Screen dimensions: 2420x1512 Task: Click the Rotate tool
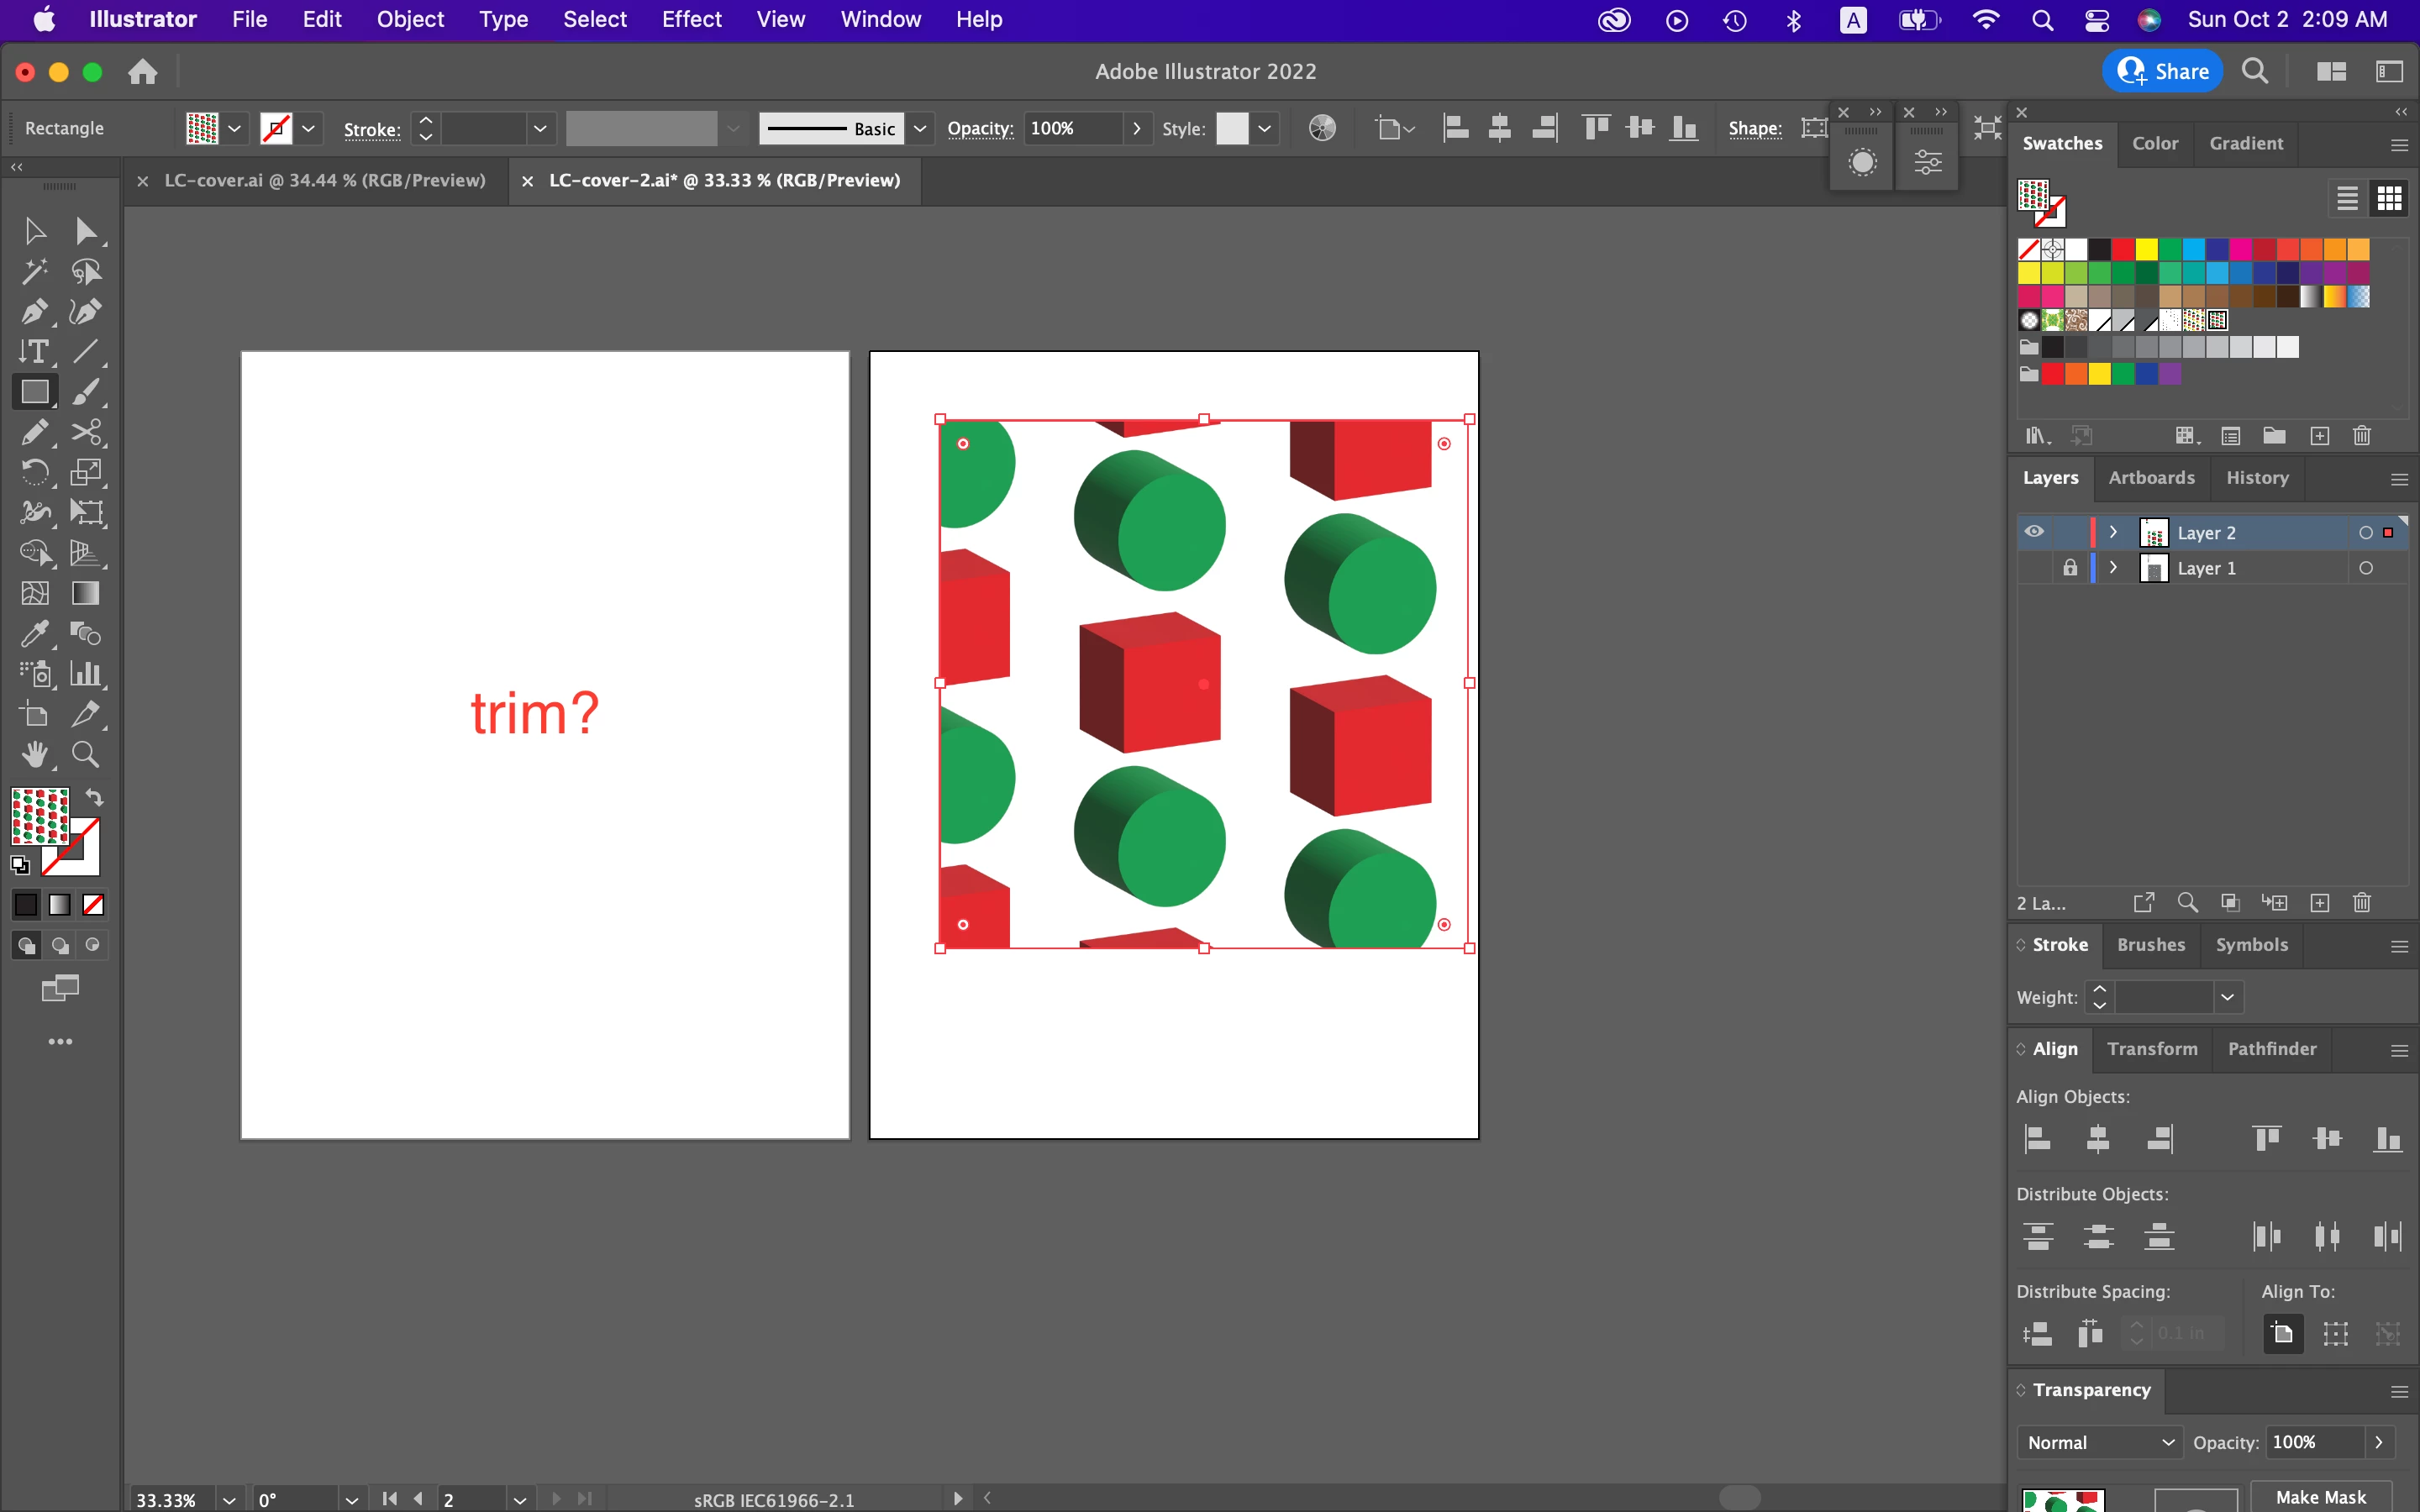(34, 472)
